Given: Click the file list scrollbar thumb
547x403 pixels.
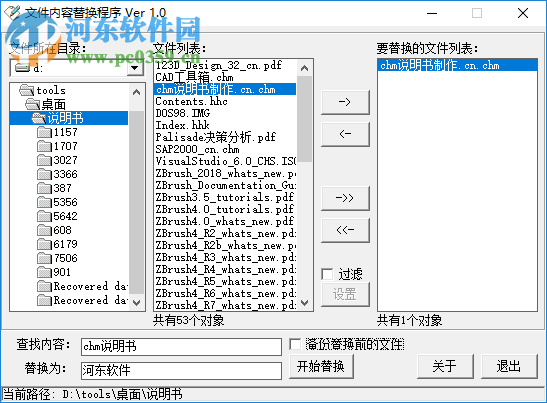Looking at the screenshot, I should point(305,119).
